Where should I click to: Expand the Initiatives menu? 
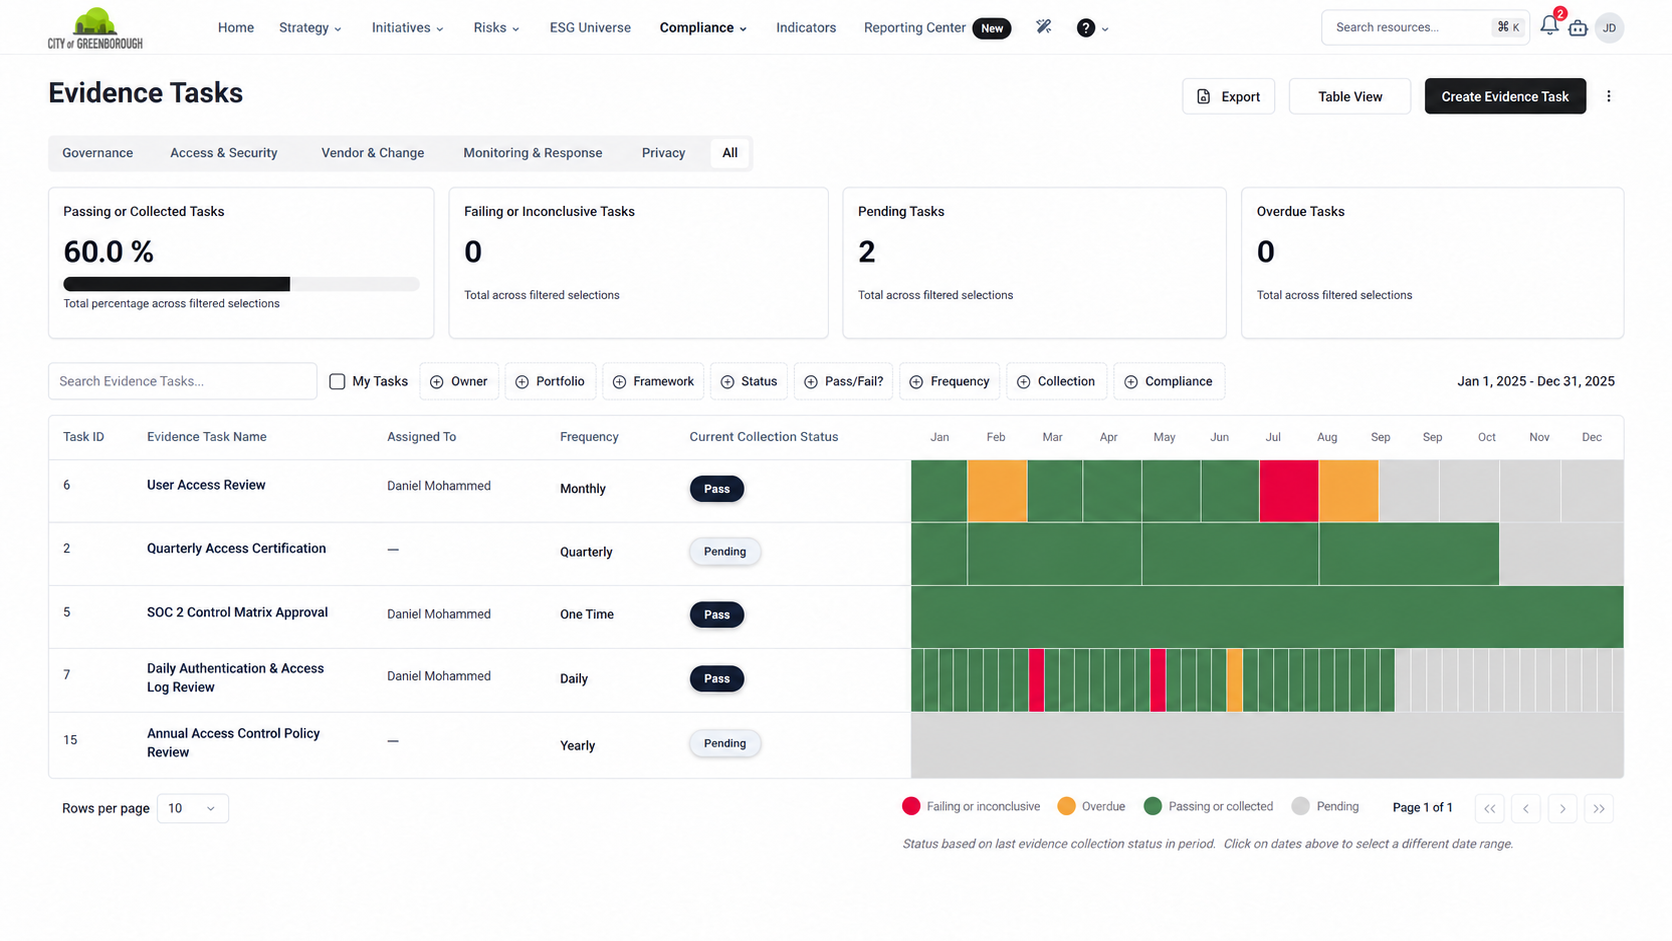pyautogui.click(x=407, y=28)
